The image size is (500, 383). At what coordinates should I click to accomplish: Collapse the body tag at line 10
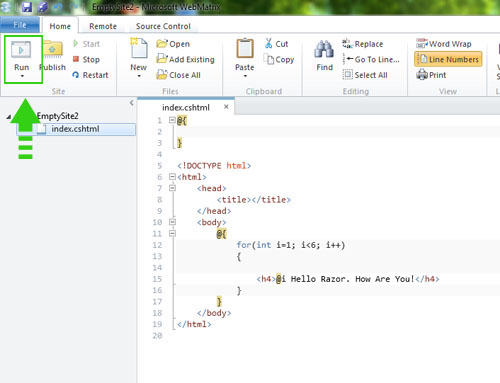(x=172, y=222)
